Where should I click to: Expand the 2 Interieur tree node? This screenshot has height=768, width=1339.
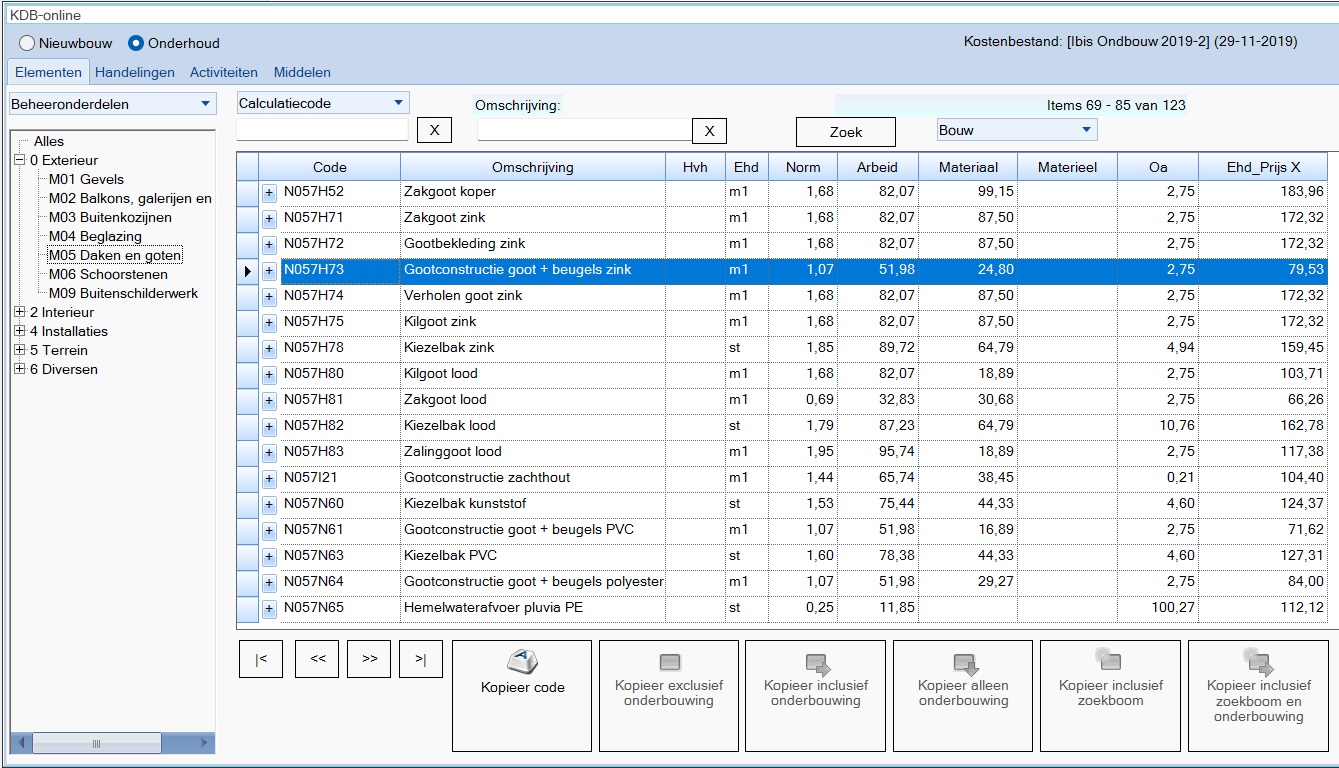20,312
